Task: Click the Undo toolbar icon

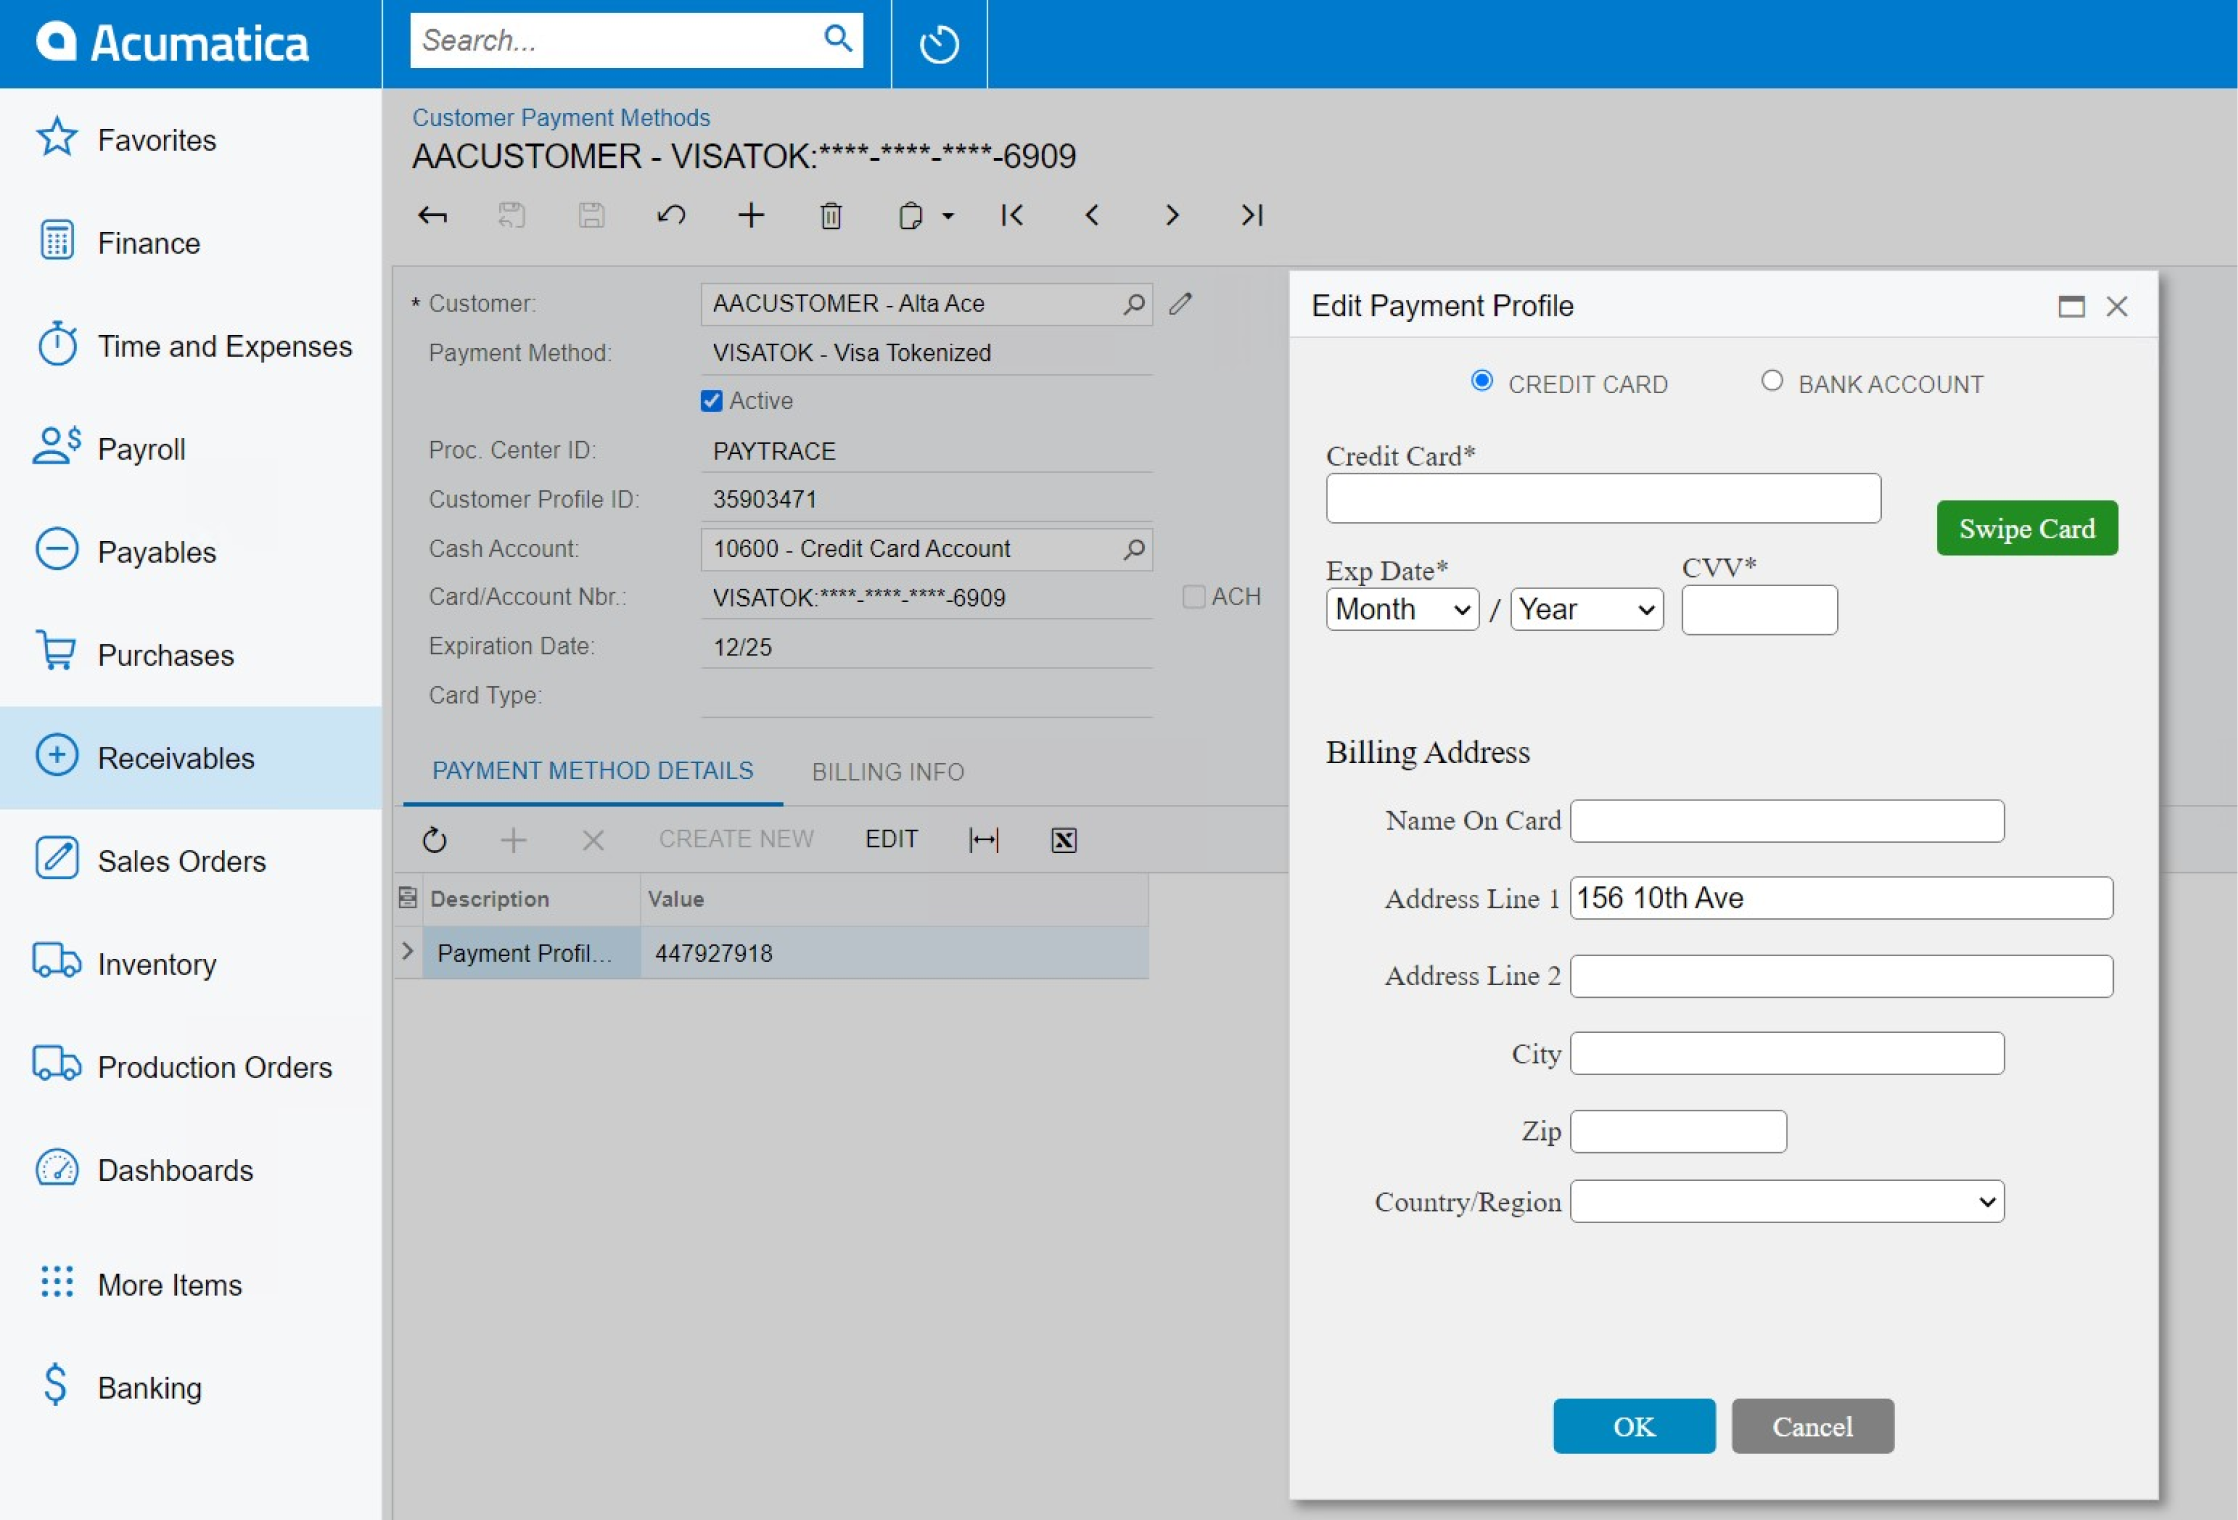Action: click(671, 215)
